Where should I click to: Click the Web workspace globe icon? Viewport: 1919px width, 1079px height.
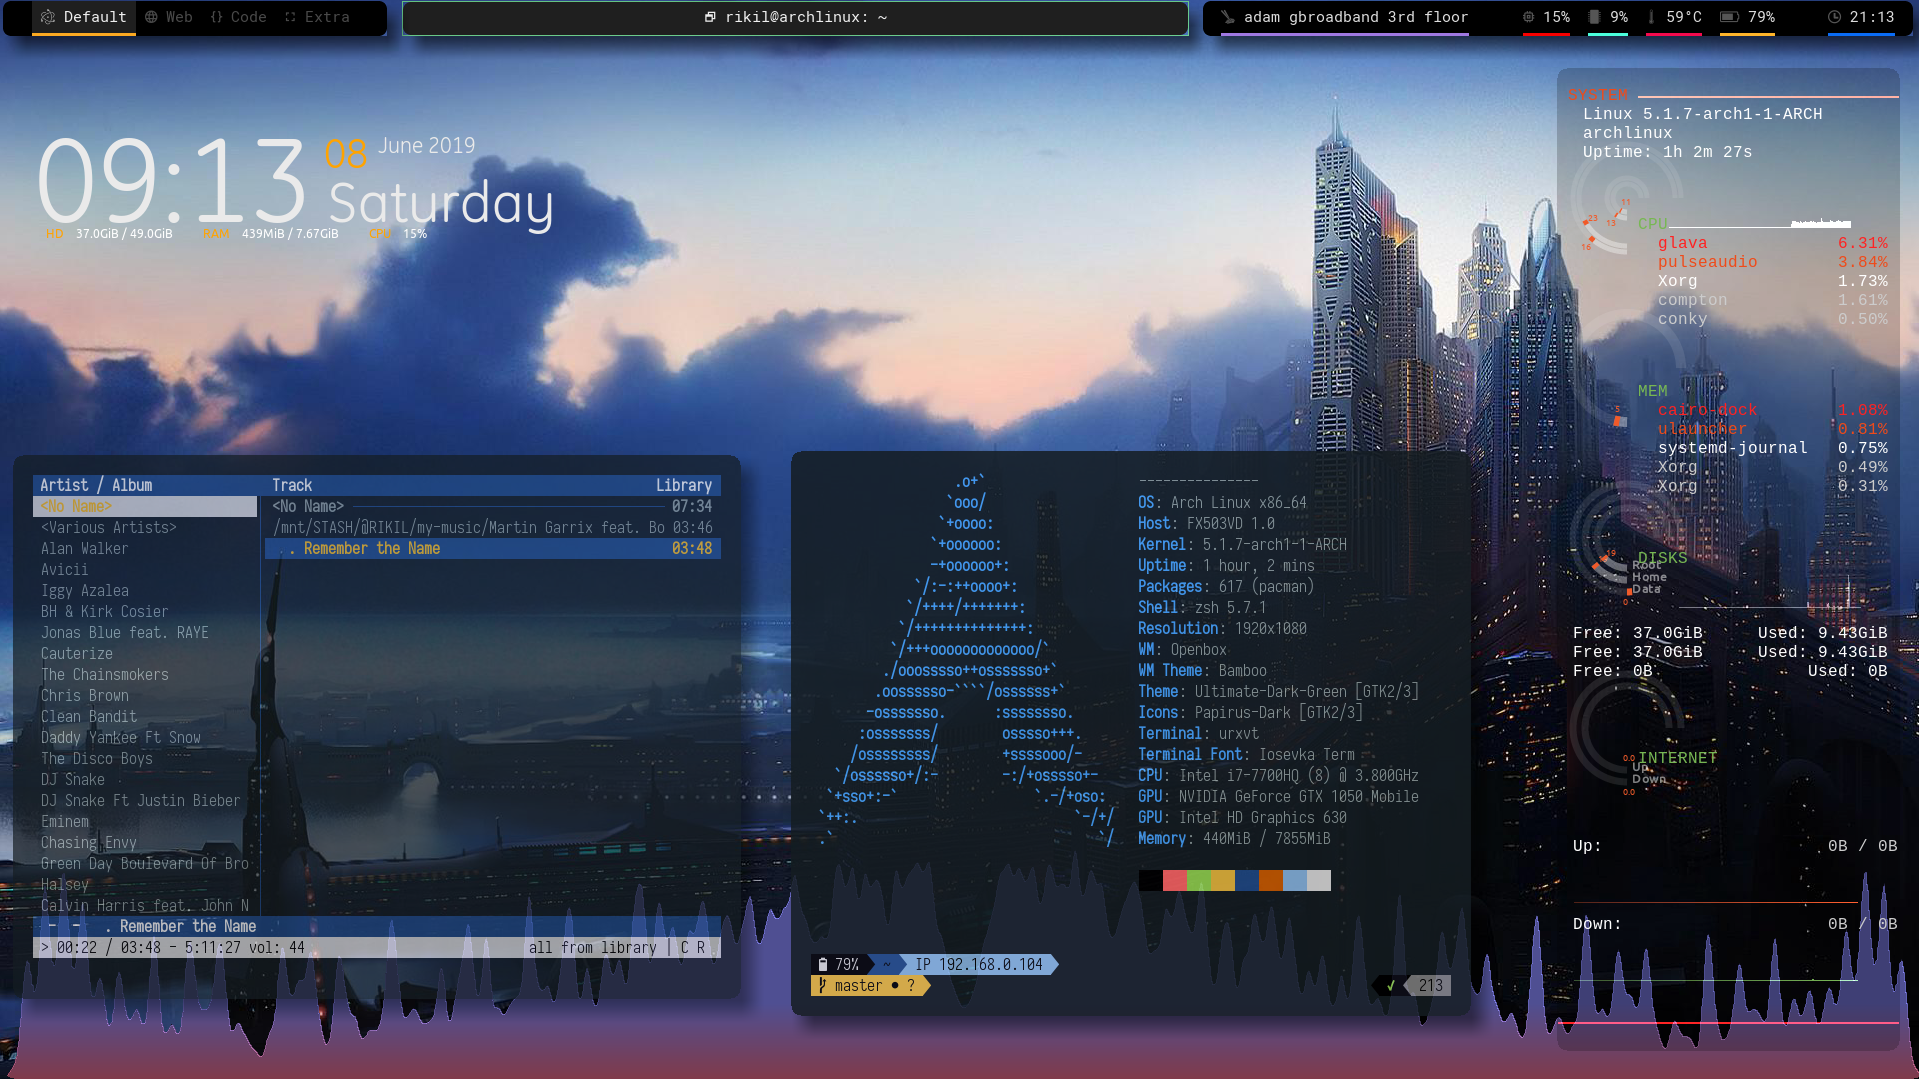pos(151,17)
